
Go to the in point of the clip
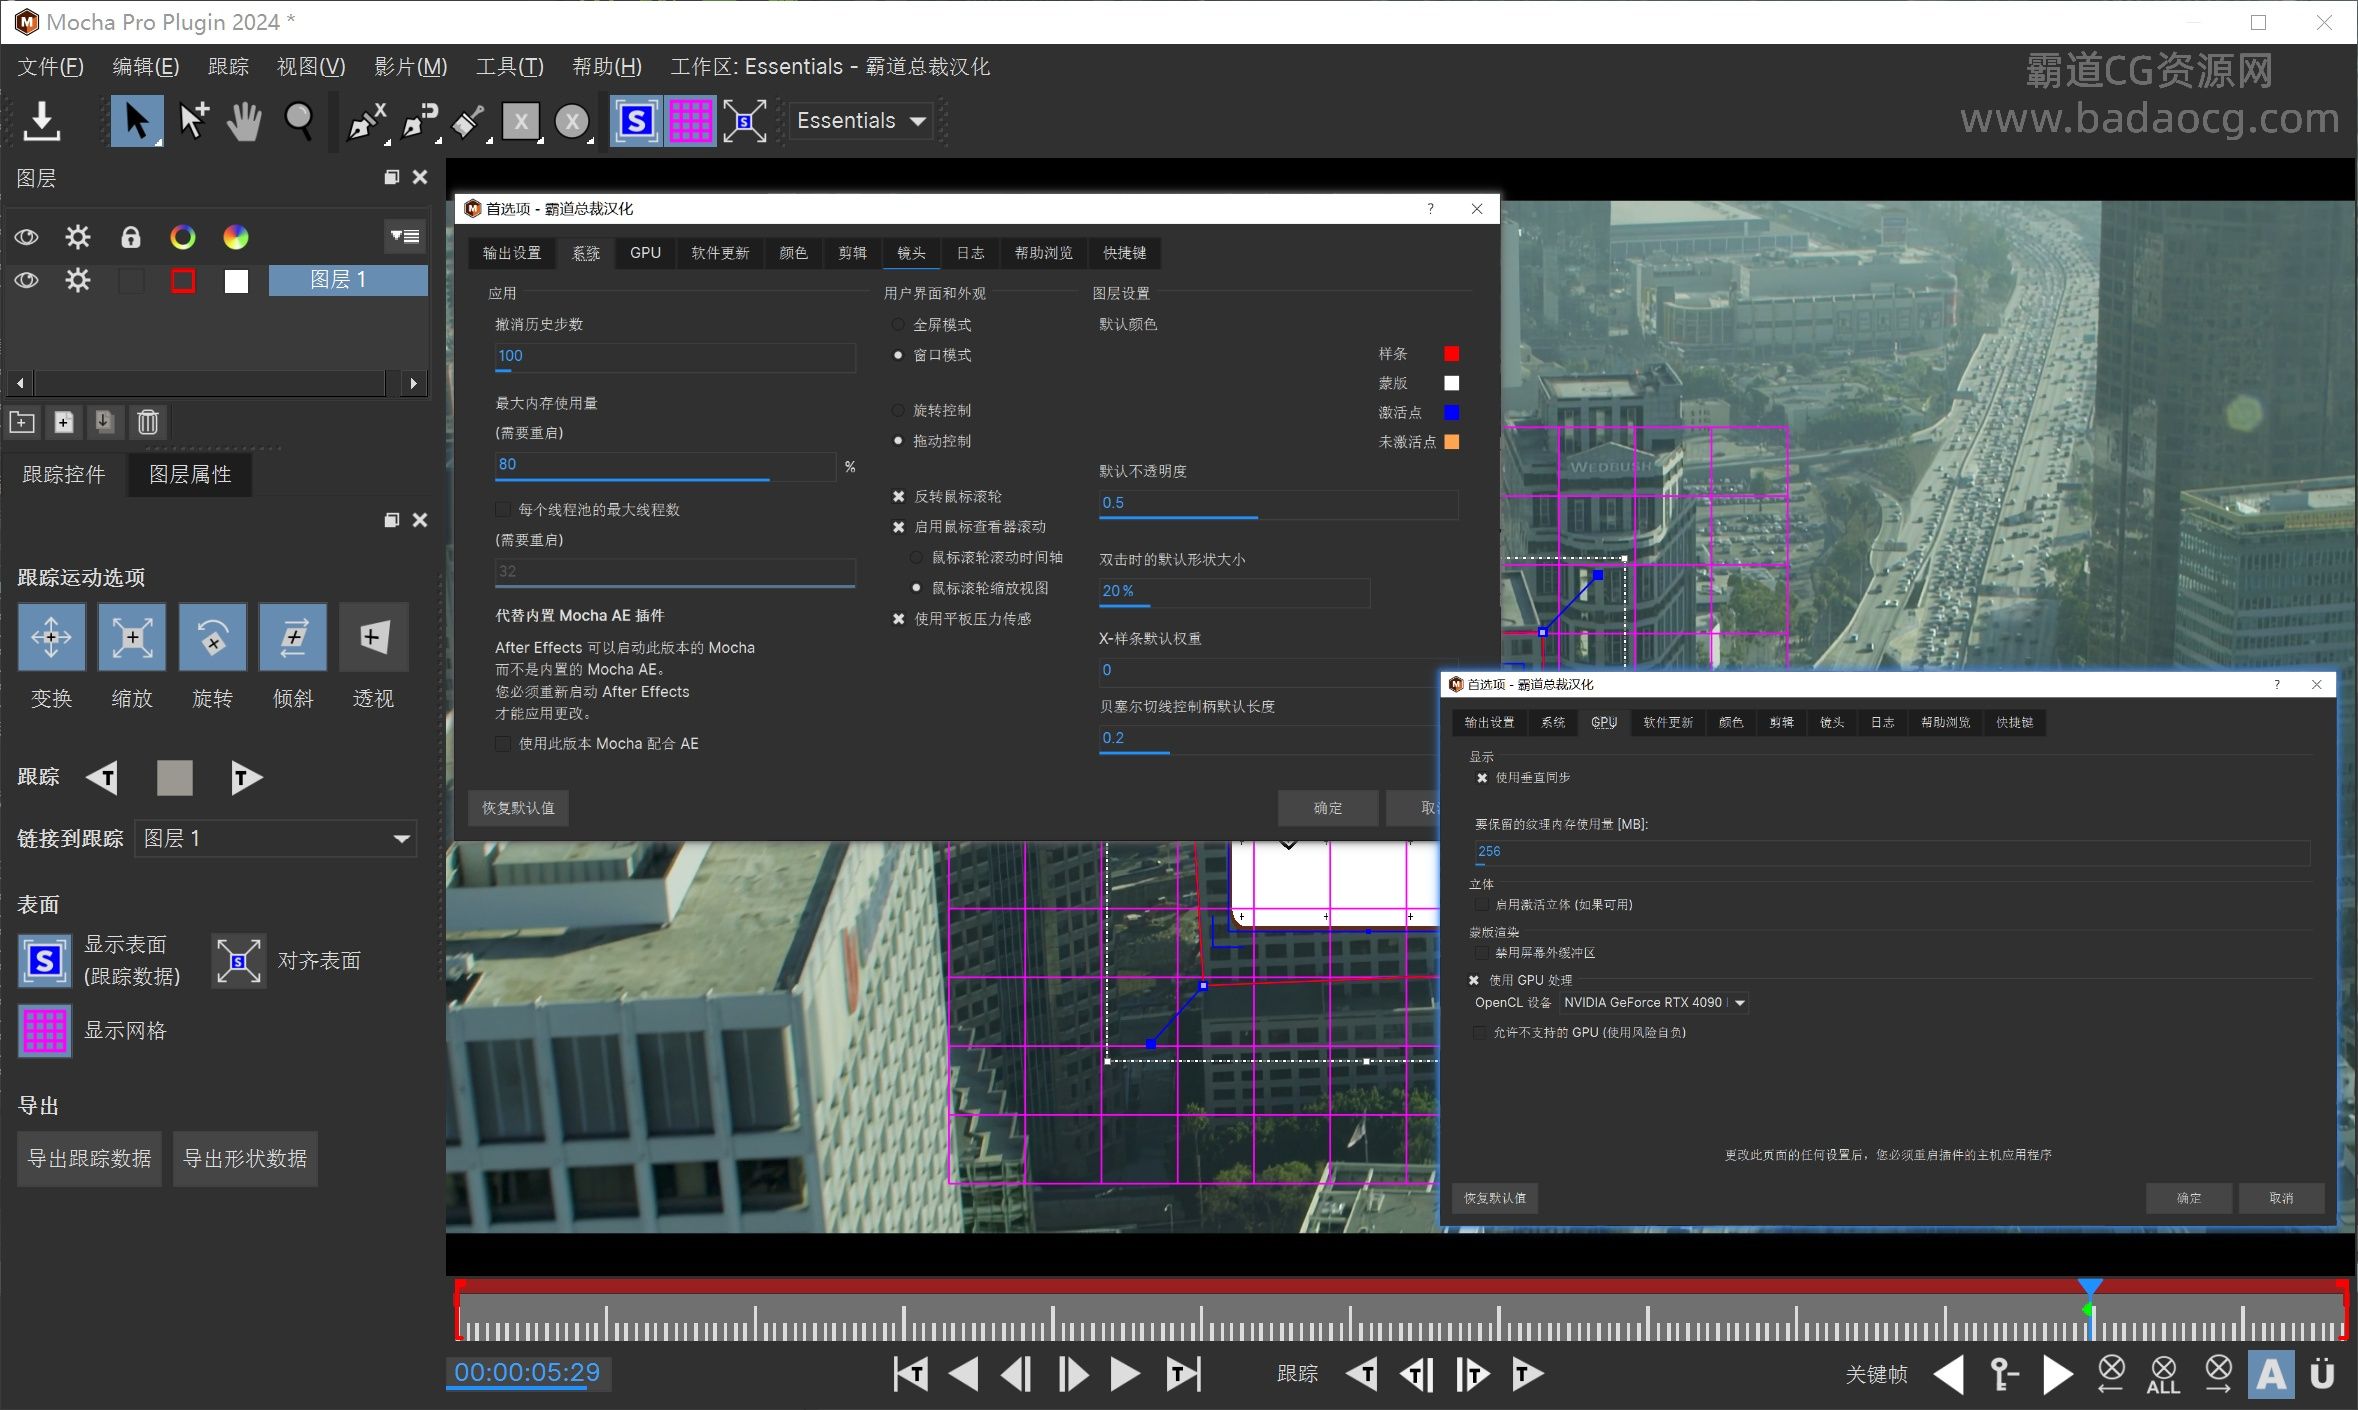(x=911, y=1374)
